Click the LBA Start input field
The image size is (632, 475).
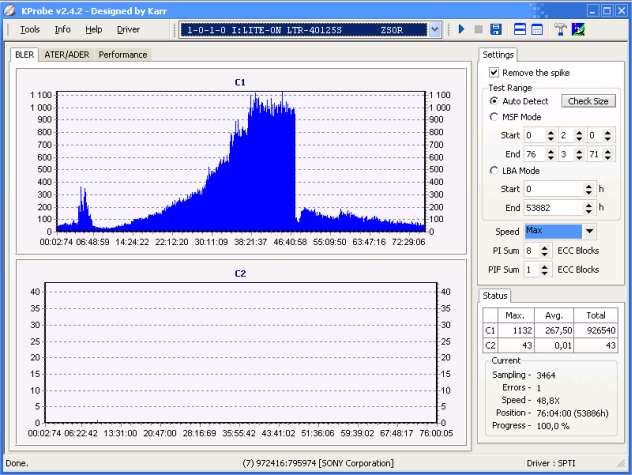[x=553, y=189]
